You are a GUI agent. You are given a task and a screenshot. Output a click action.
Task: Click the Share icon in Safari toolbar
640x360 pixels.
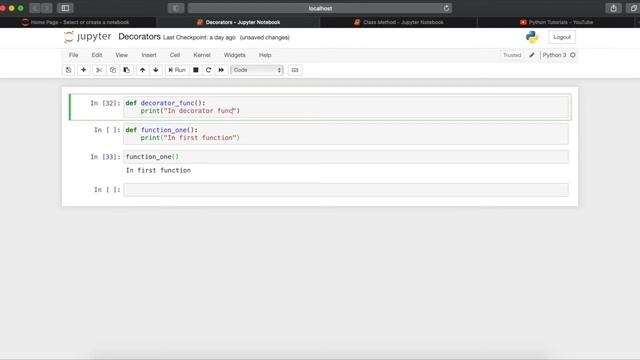pos(613,8)
